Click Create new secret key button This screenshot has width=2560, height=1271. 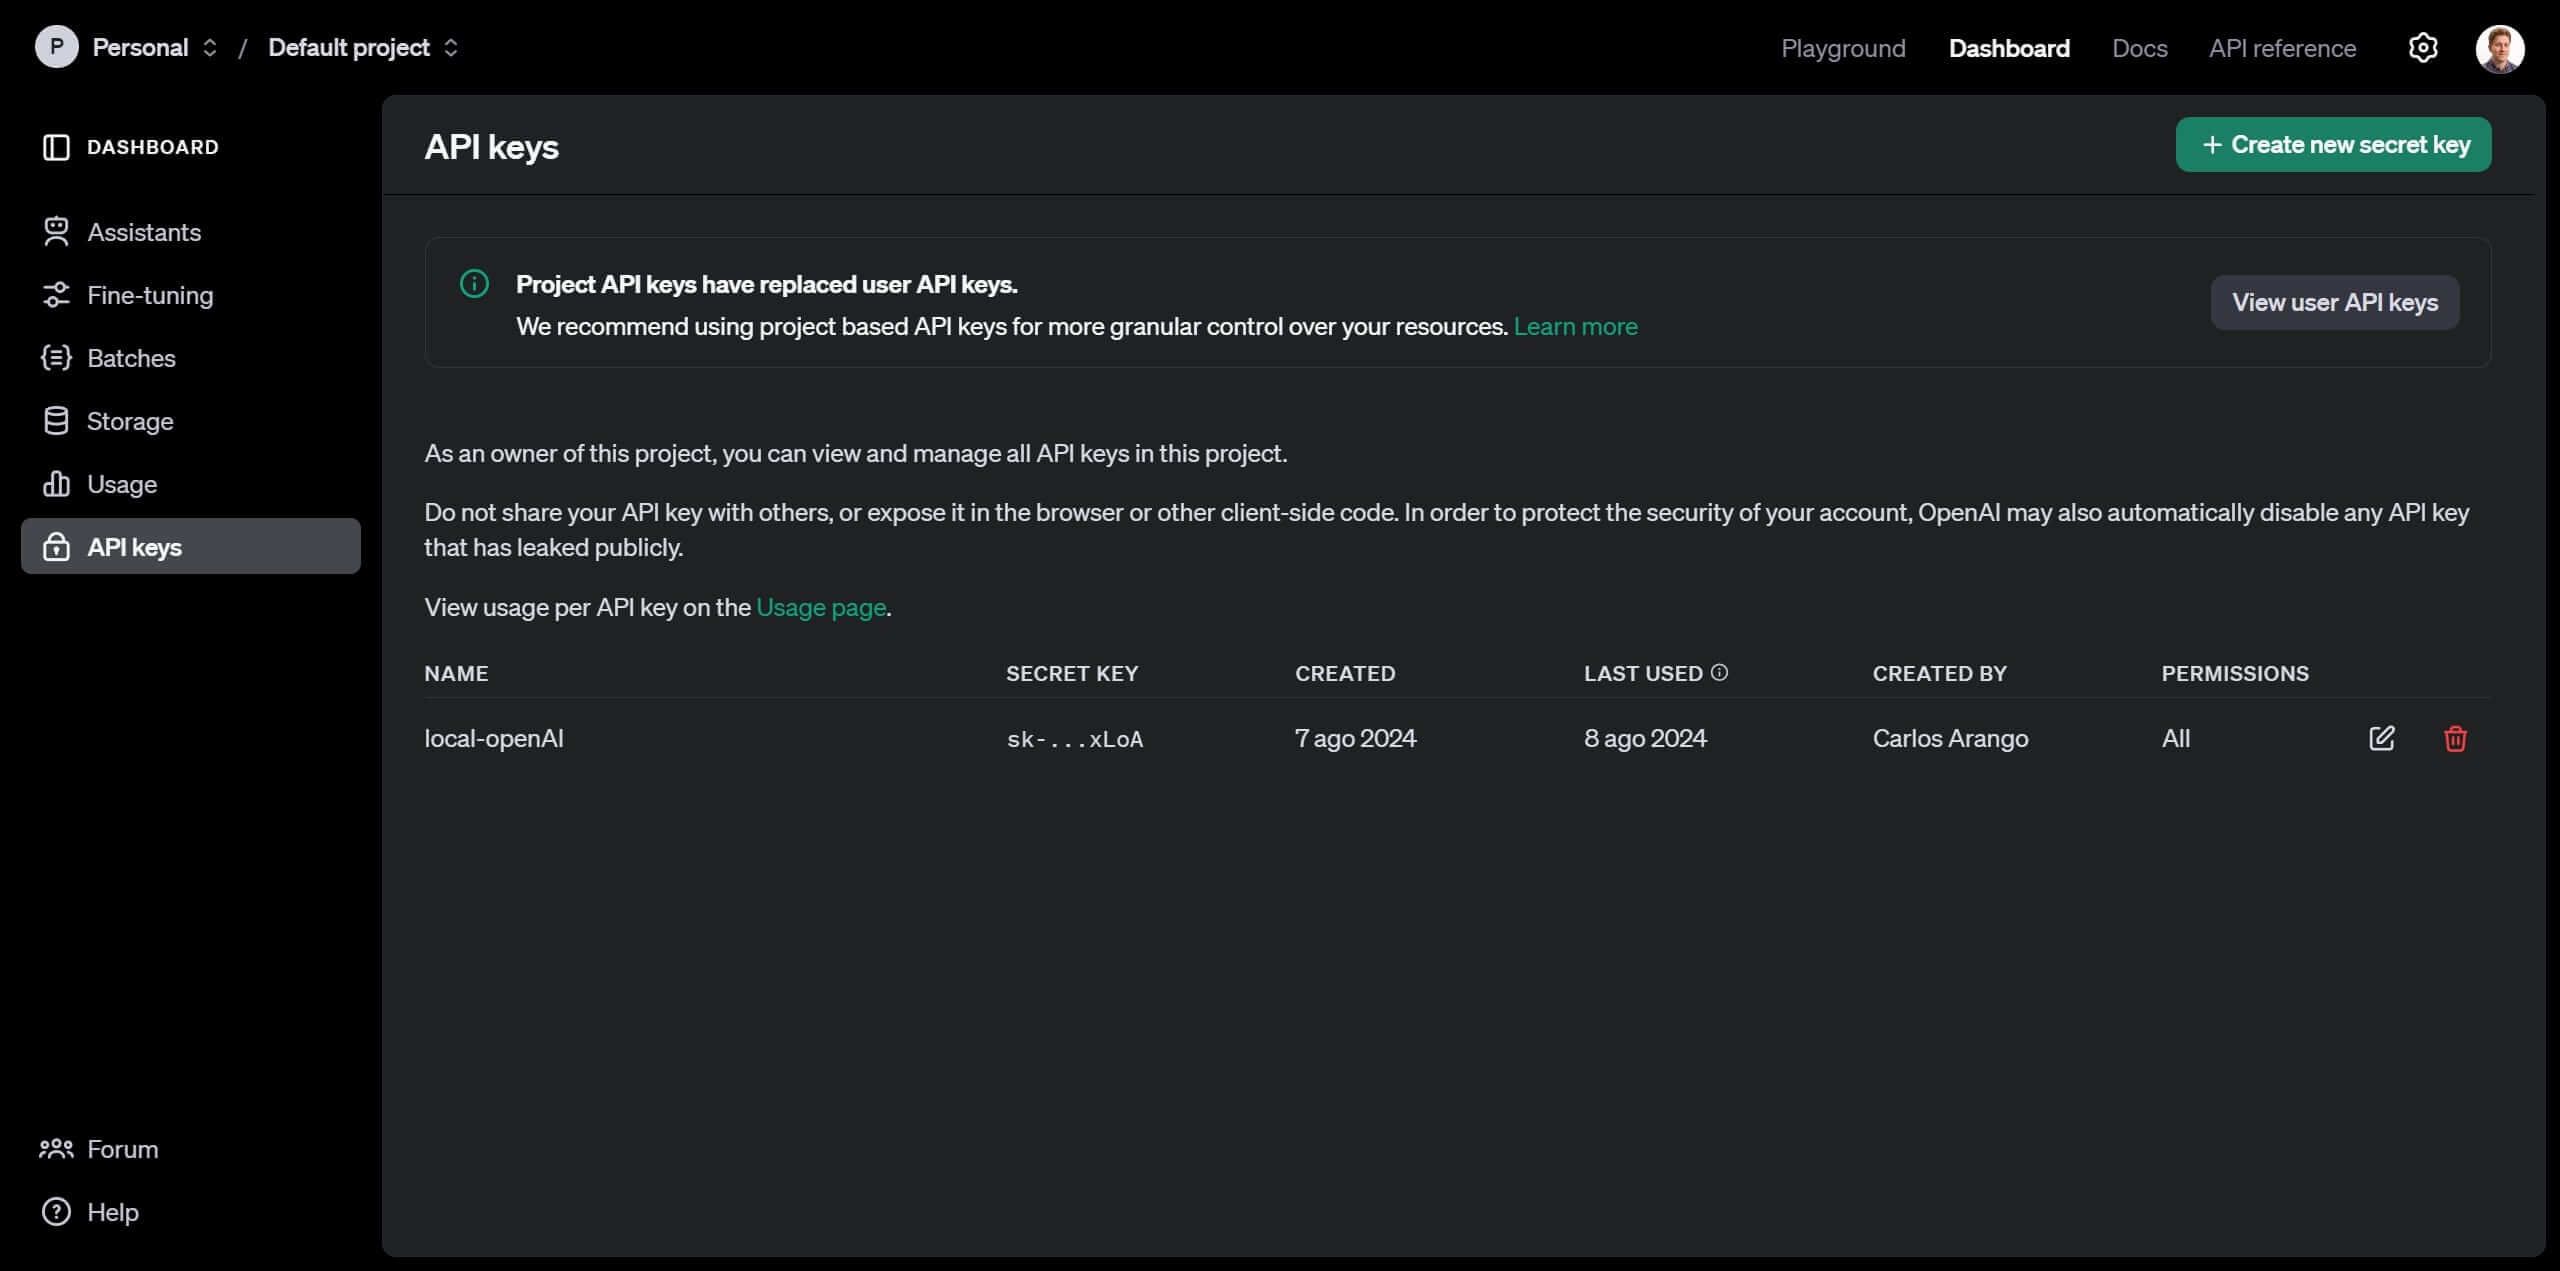[x=2333, y=144]
